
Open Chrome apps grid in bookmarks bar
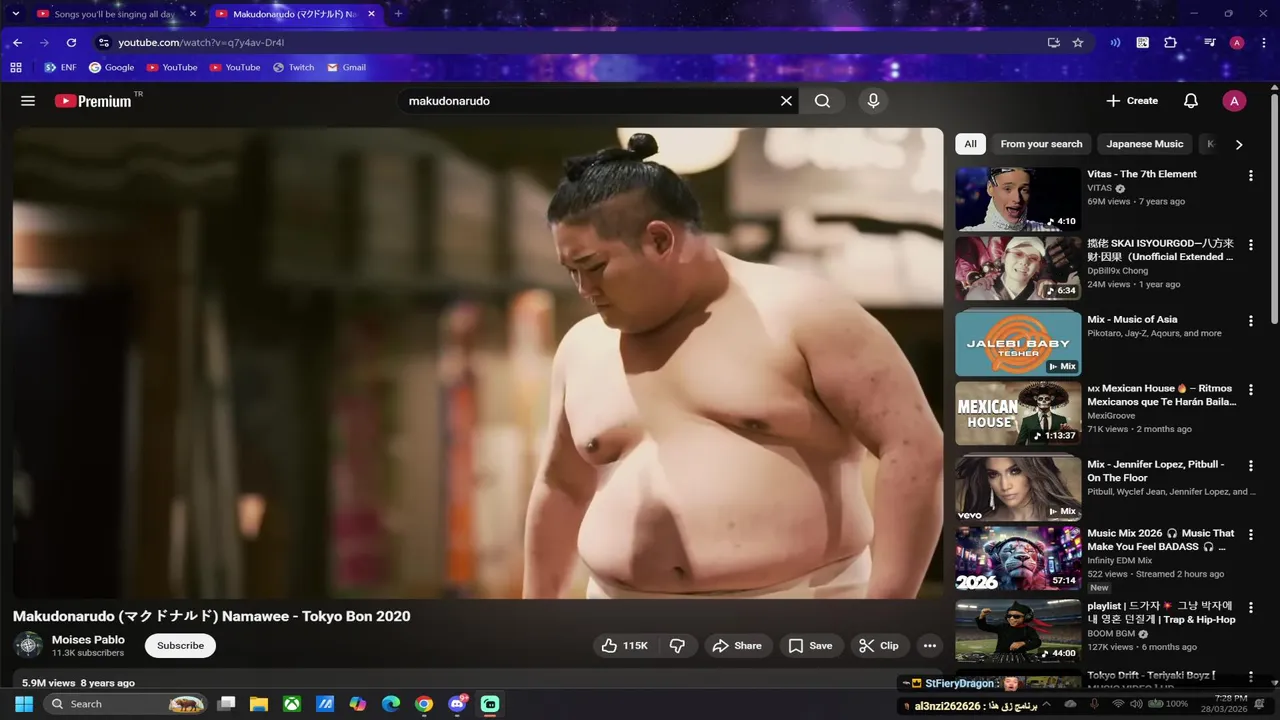(x=16, y=68)
